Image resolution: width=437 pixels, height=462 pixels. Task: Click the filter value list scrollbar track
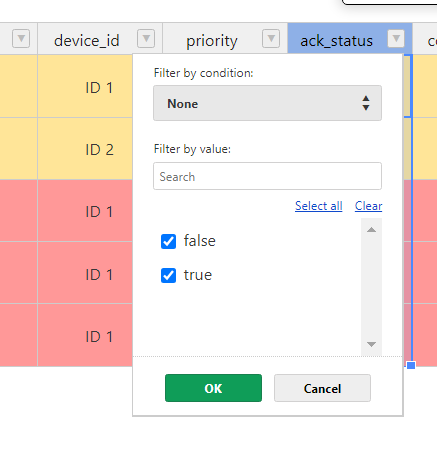click(x=371, y=287)
